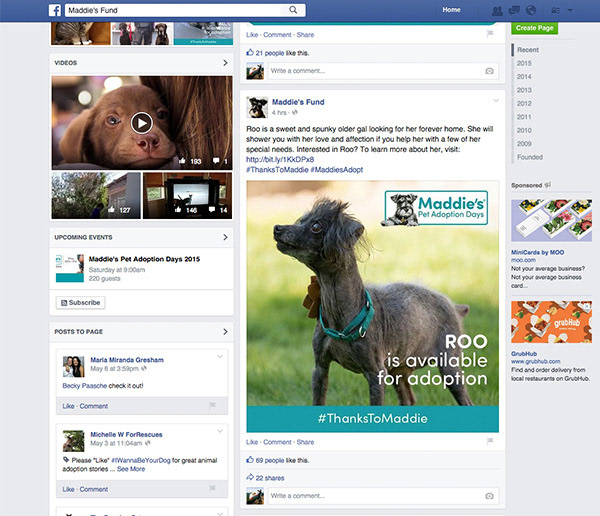Comment link on Roo adoption post

point(277,442)
